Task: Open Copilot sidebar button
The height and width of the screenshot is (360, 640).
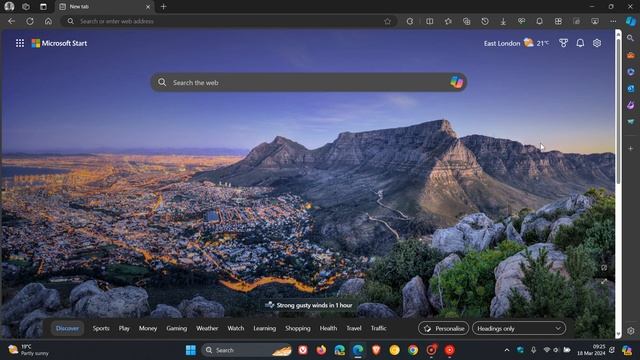Action: point(631,21)
